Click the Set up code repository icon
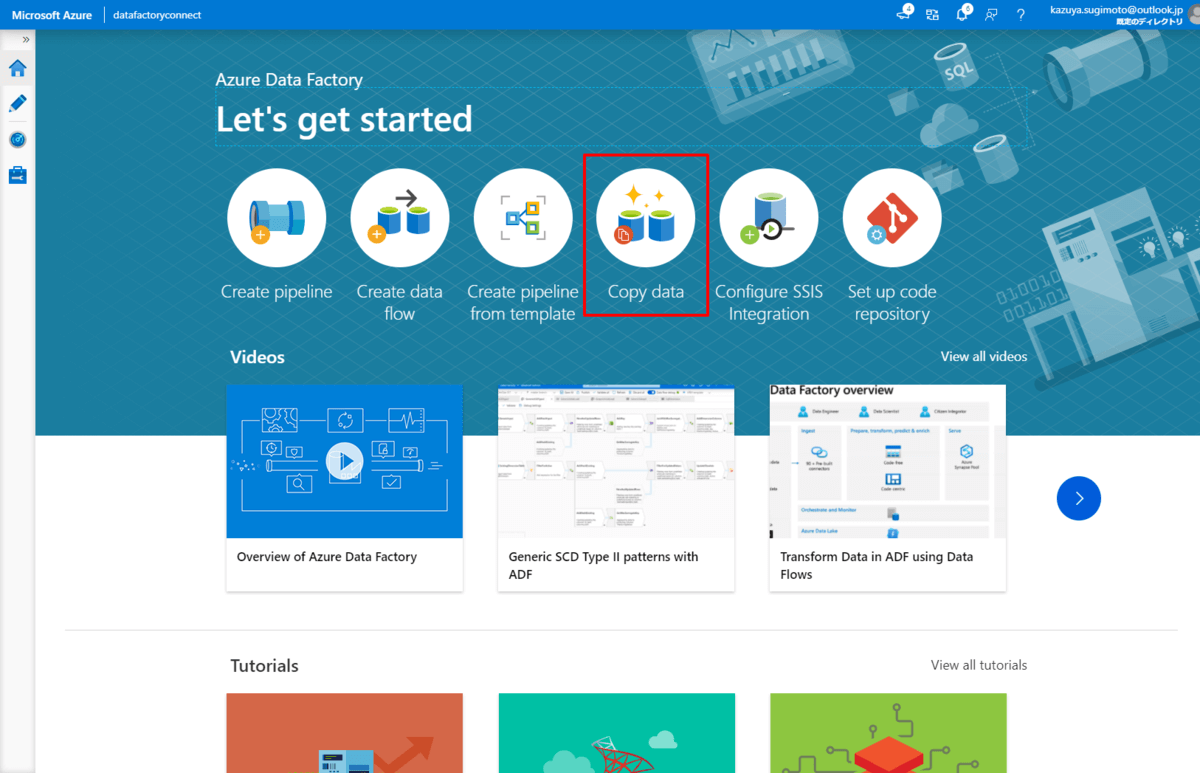The height and width of the screenshot is (773, 1200). click(x=892, y=218)
